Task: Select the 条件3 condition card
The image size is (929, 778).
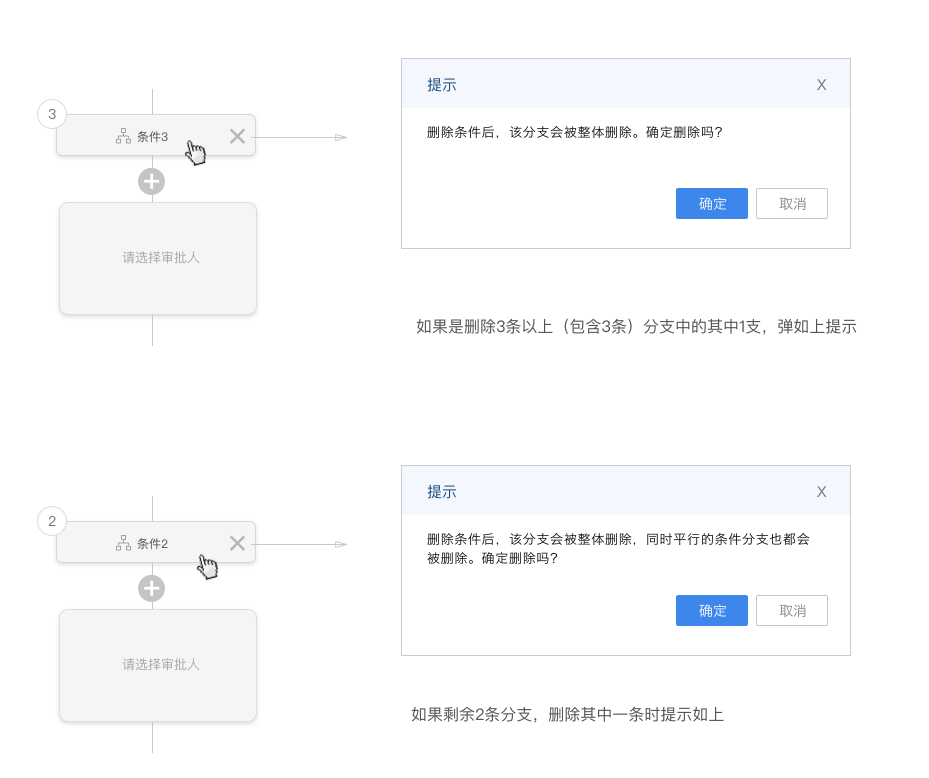Action: [156, 135]
